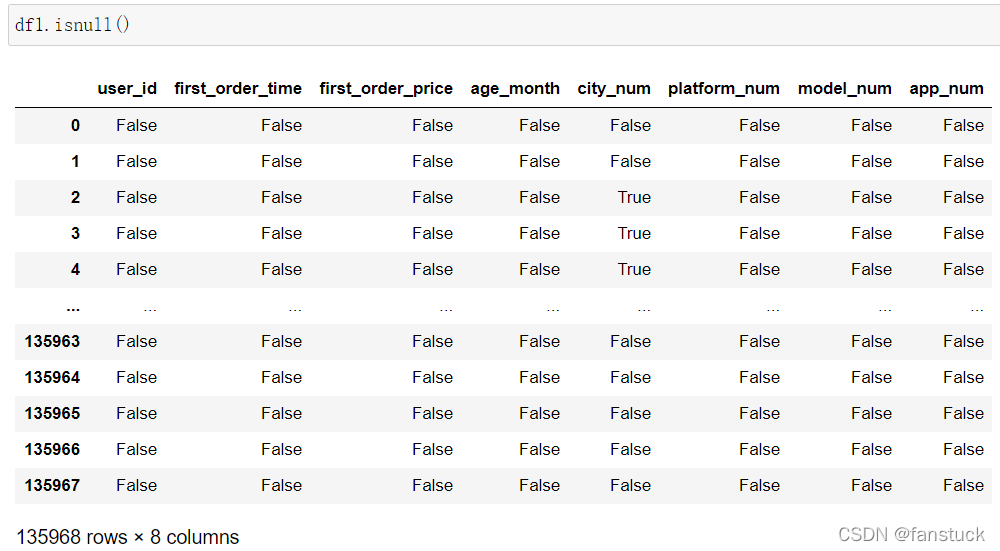Click the age_month False value in row 135963
This screenshot has height=551, width=1000.
[540, 342]
